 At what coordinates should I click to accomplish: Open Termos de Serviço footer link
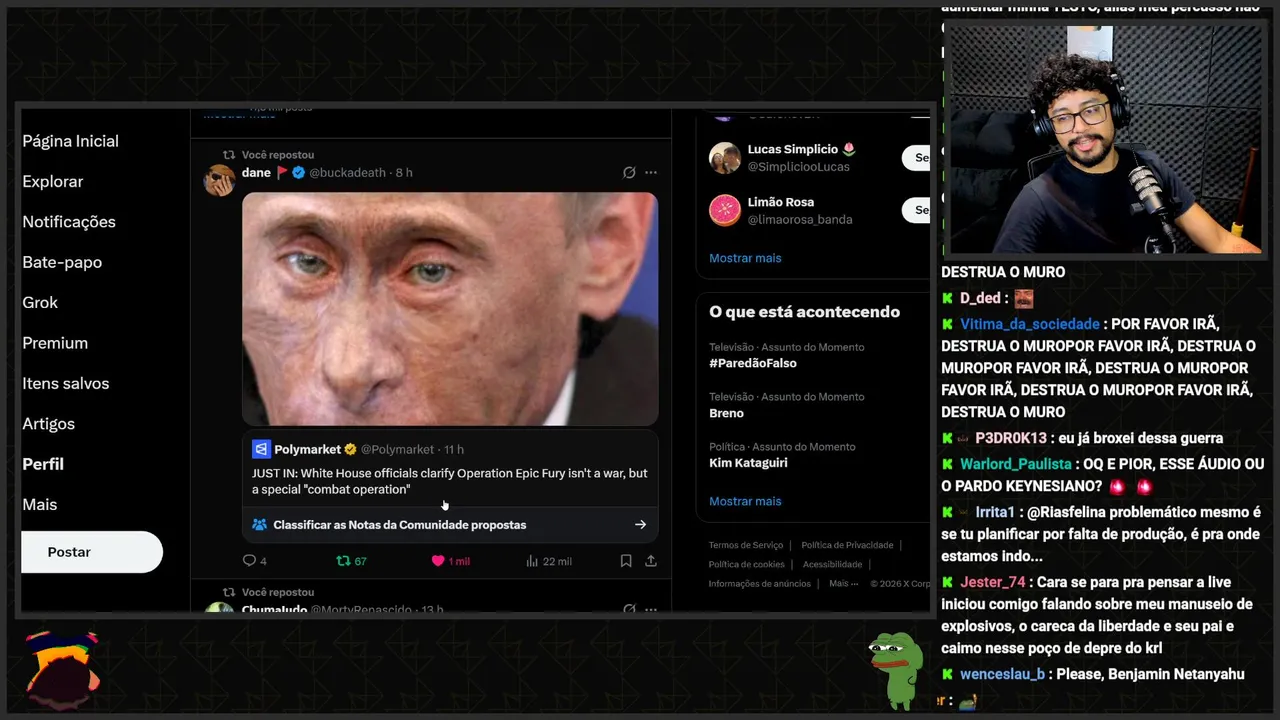click(x=746, y=545)
